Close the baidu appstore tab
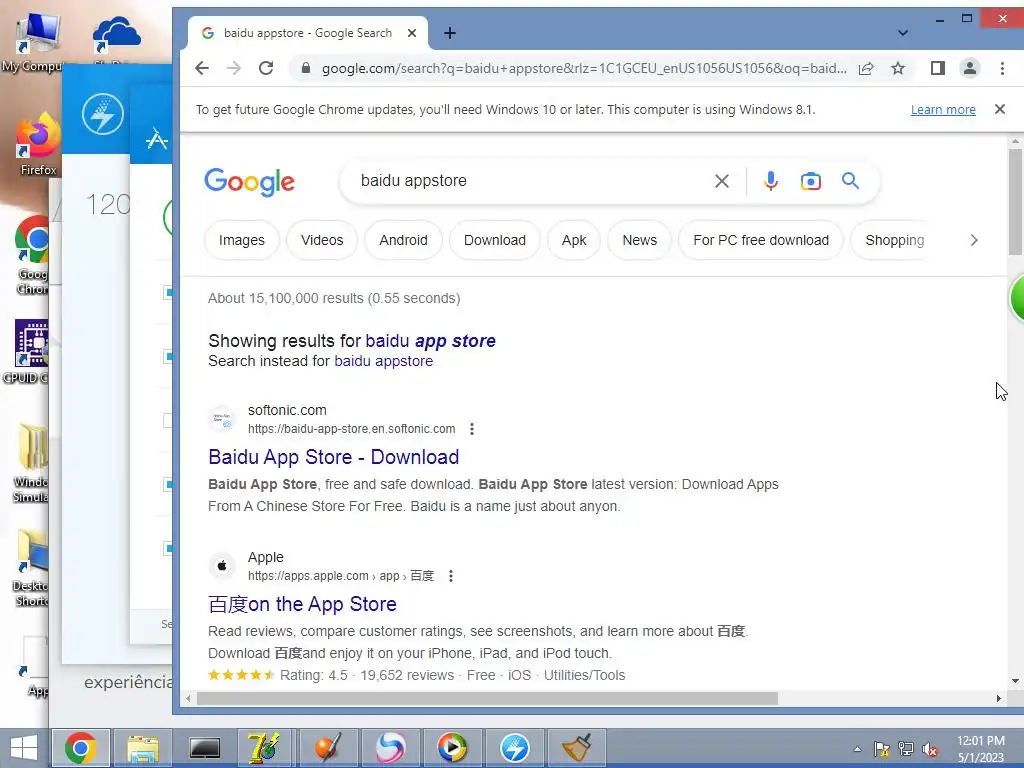The width and height of the screenshot is (1024, 768). [x=412, y=33]
